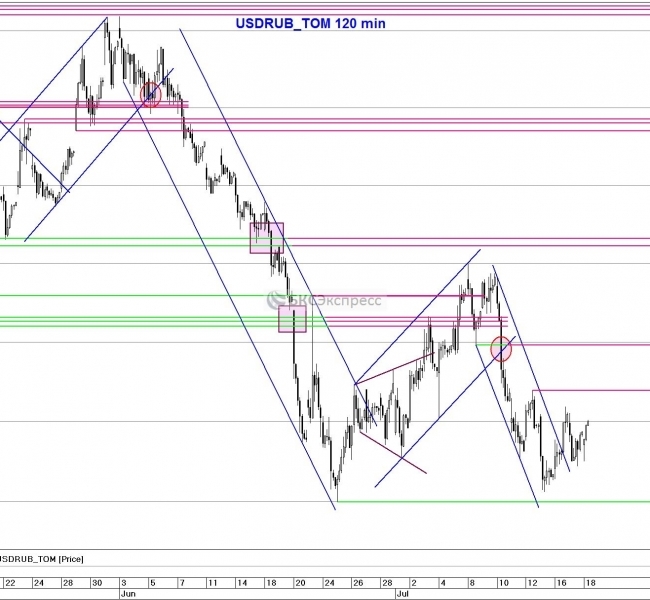Viewport: 650px width, 600px height.
Task: Click the Jun month label on the time axis
Action: [x=128, y=593]
